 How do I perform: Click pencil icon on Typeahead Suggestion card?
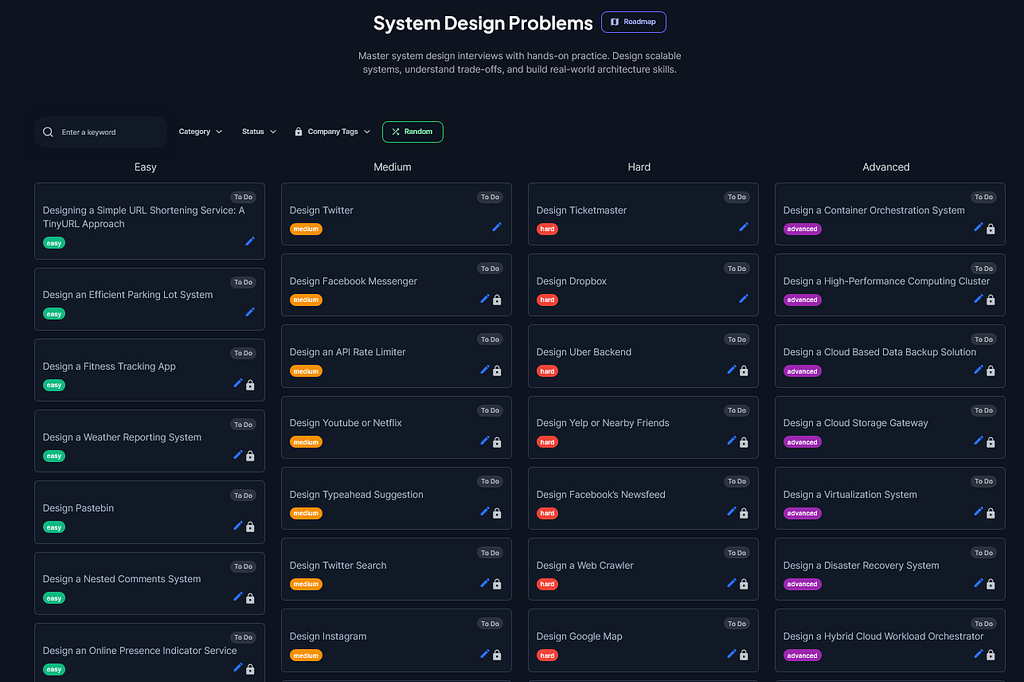point(485,512)
